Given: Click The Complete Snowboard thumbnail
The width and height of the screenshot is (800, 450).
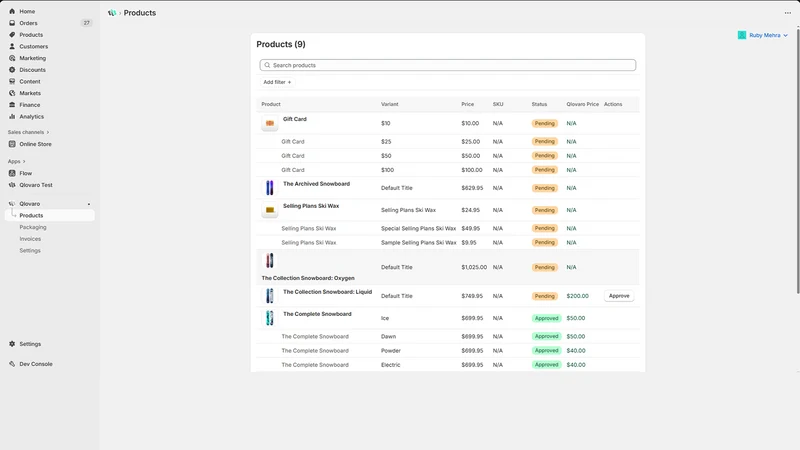Looking at the screenshot, I should coord(270,318).
